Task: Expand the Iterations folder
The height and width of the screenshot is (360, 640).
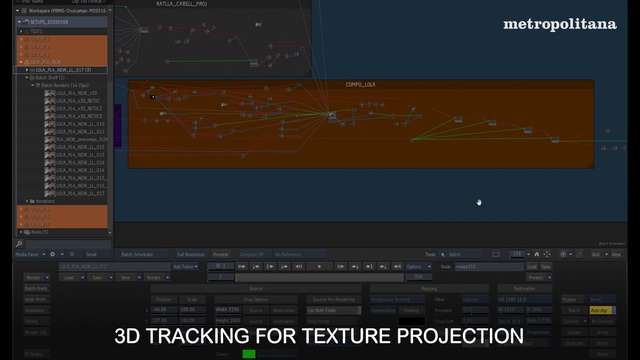Action: point(27,201)
